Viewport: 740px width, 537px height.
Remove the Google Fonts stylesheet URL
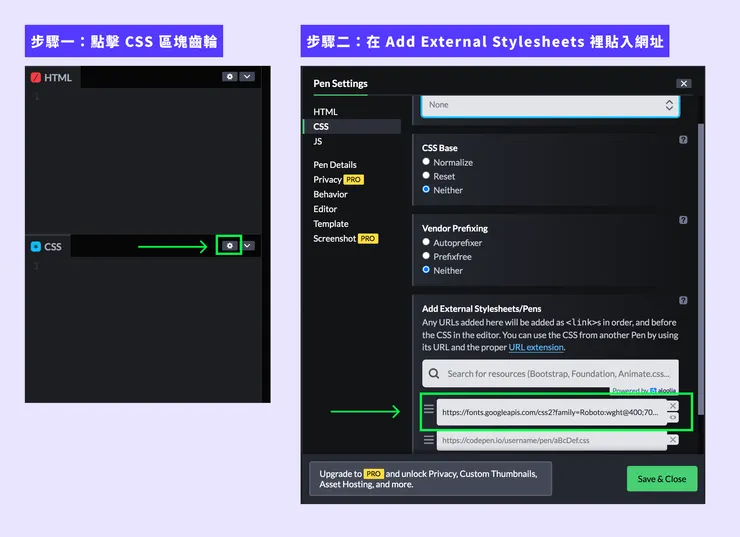pos(673,406)
